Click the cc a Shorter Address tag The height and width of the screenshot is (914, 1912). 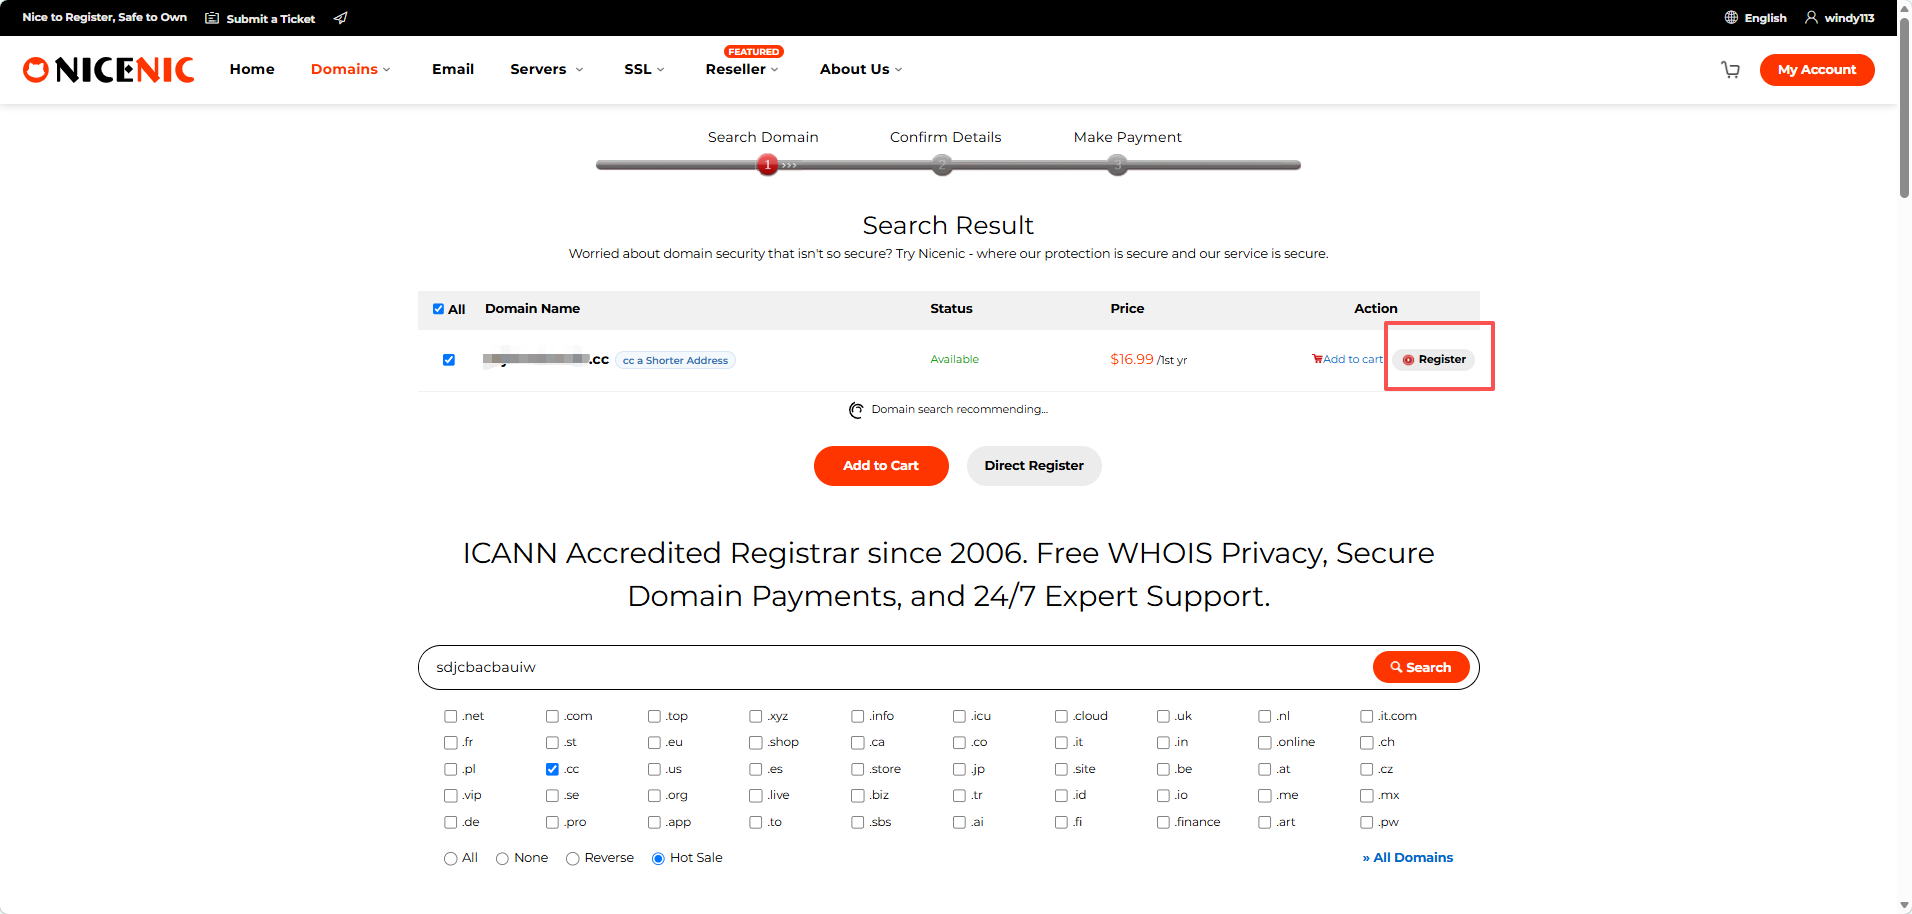pos(675,360)
